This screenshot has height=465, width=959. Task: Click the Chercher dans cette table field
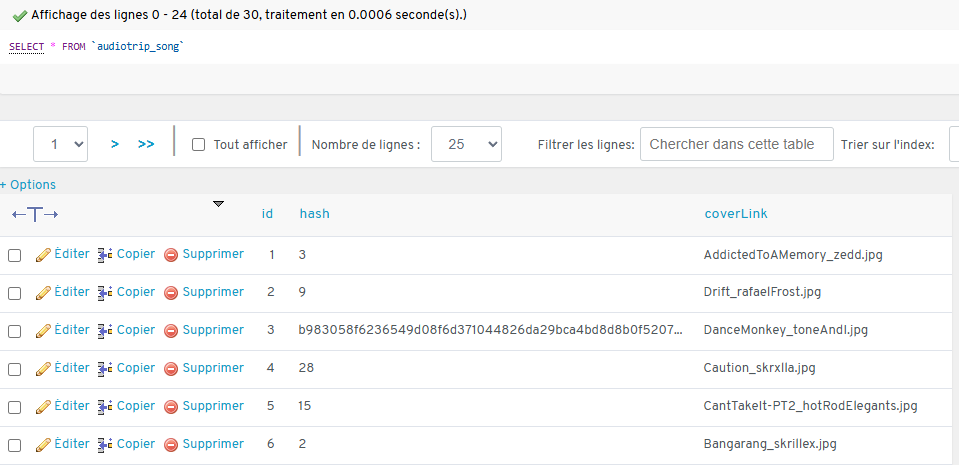click(736, 144)
